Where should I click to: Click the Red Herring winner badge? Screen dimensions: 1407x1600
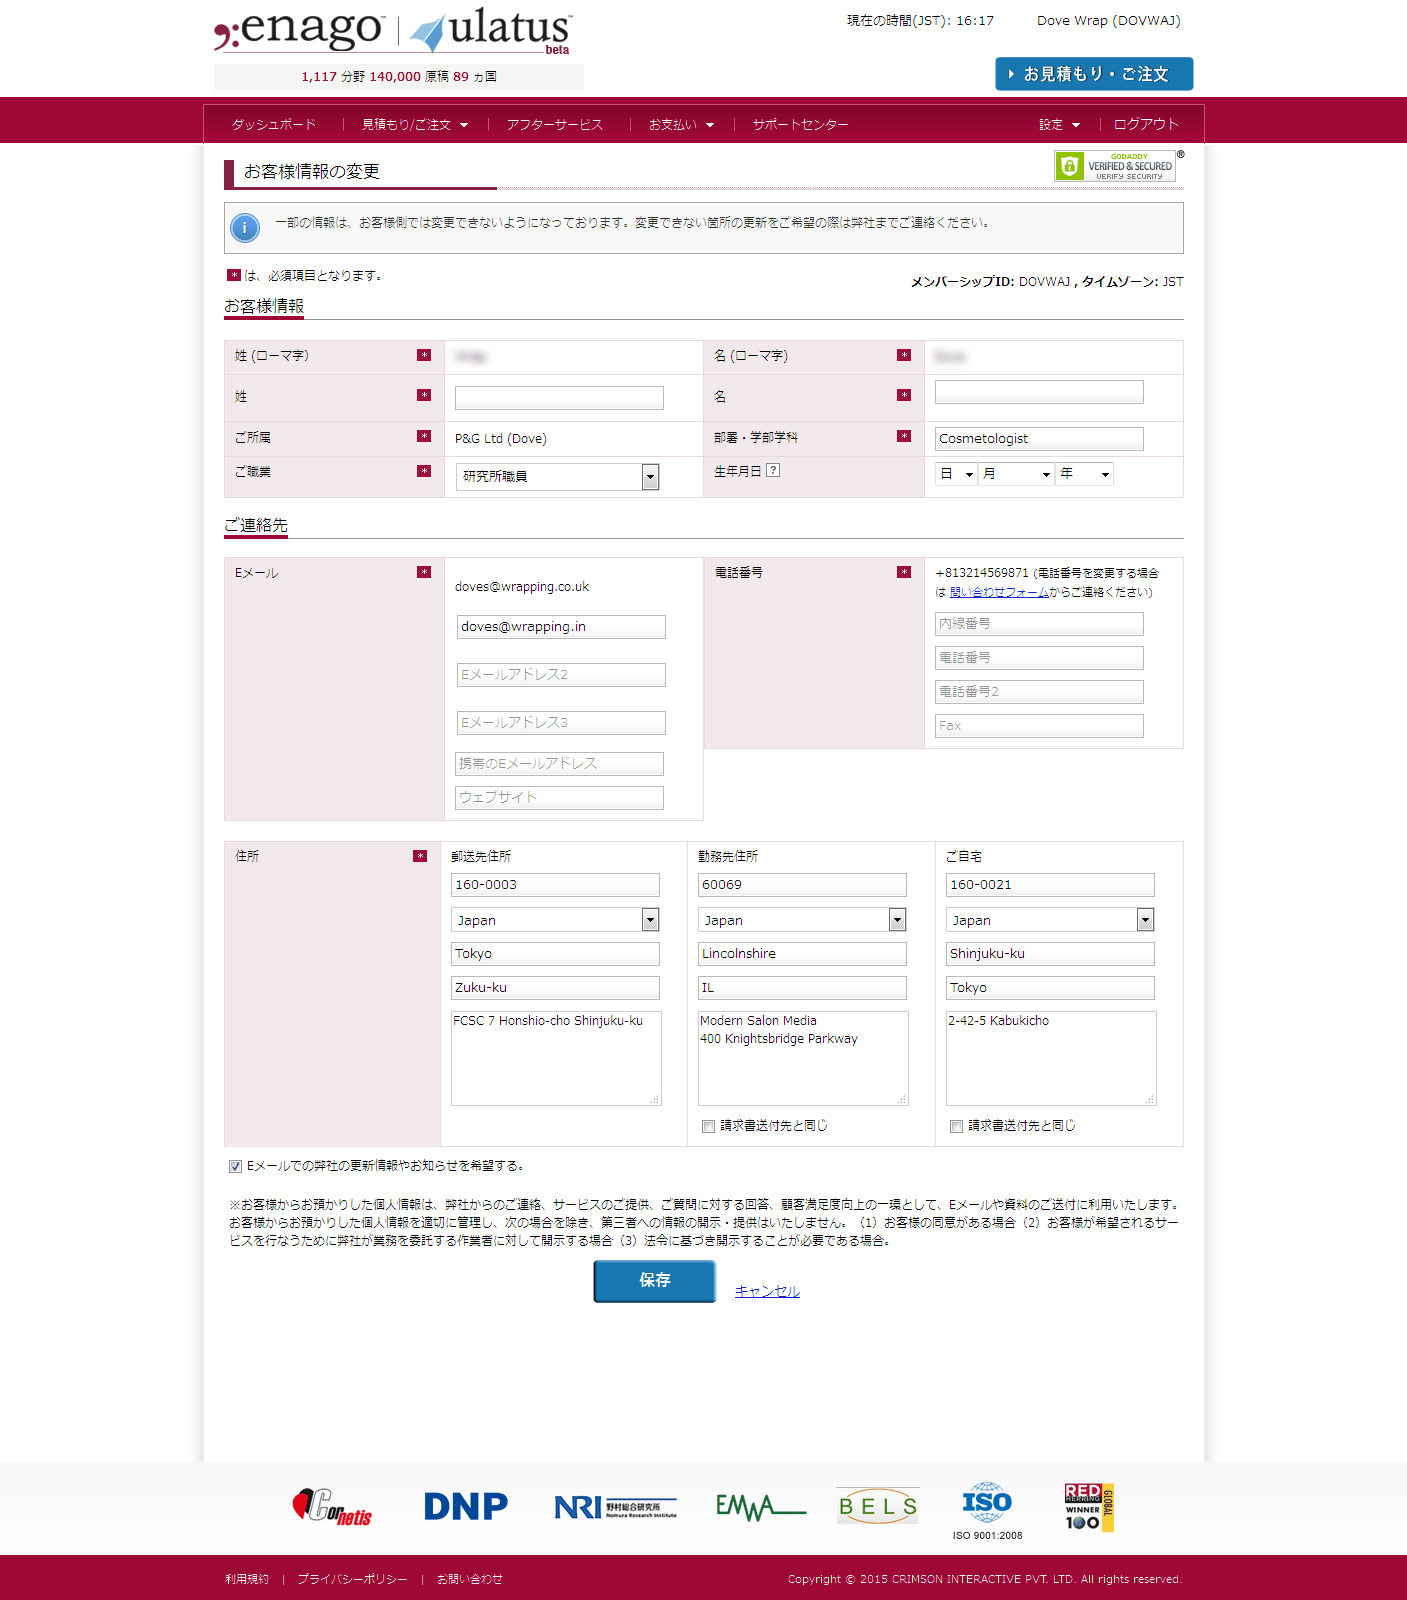[1088, 1508]
